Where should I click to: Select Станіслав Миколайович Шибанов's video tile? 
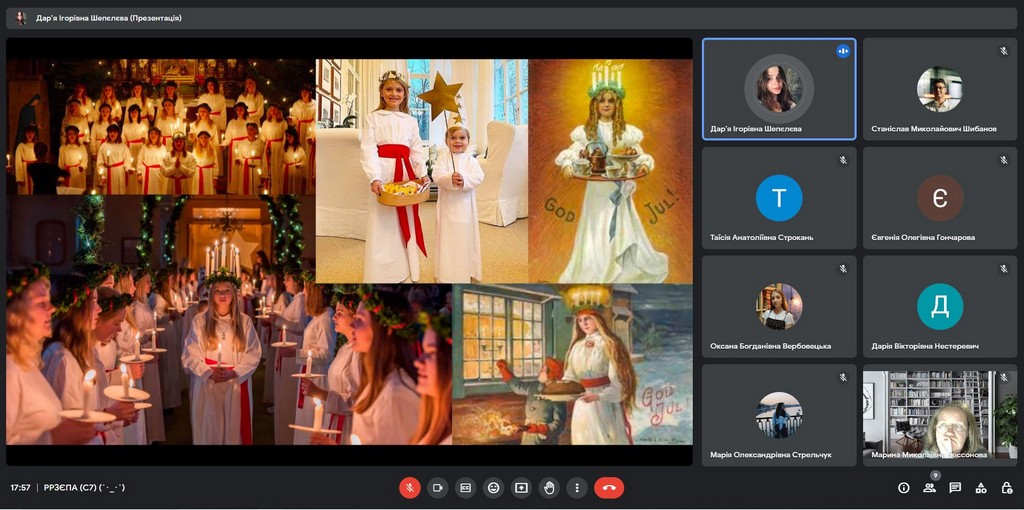coord(940,89)
